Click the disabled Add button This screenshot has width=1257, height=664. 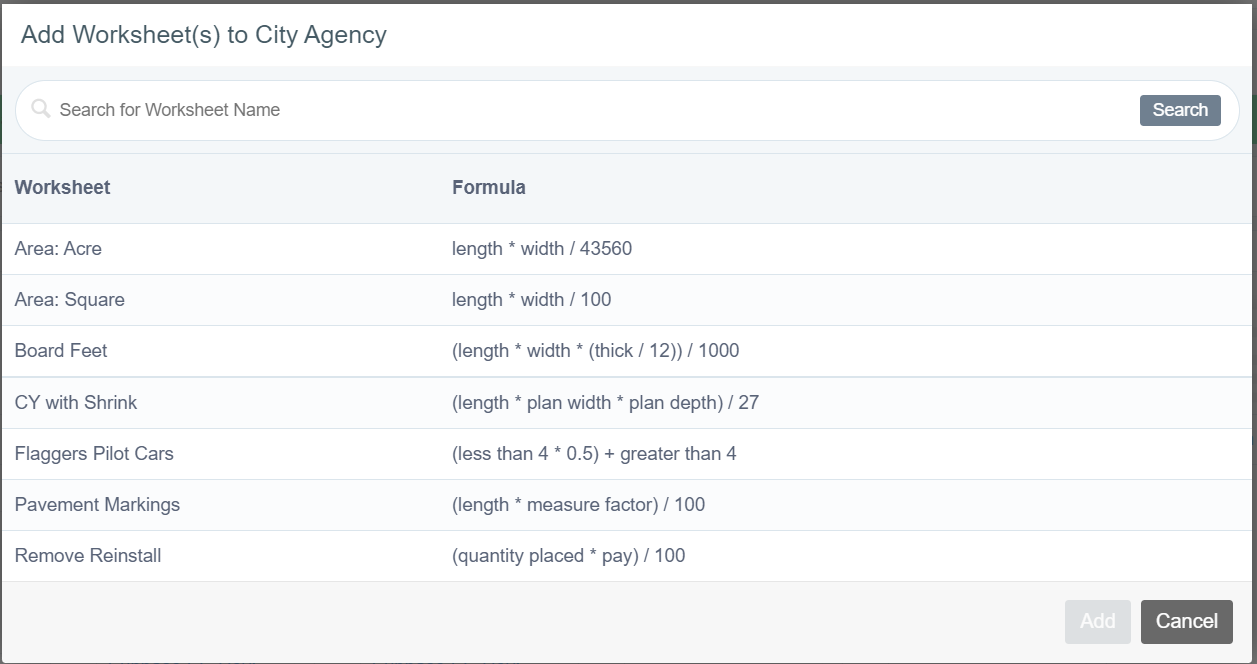click(1097, 621)
